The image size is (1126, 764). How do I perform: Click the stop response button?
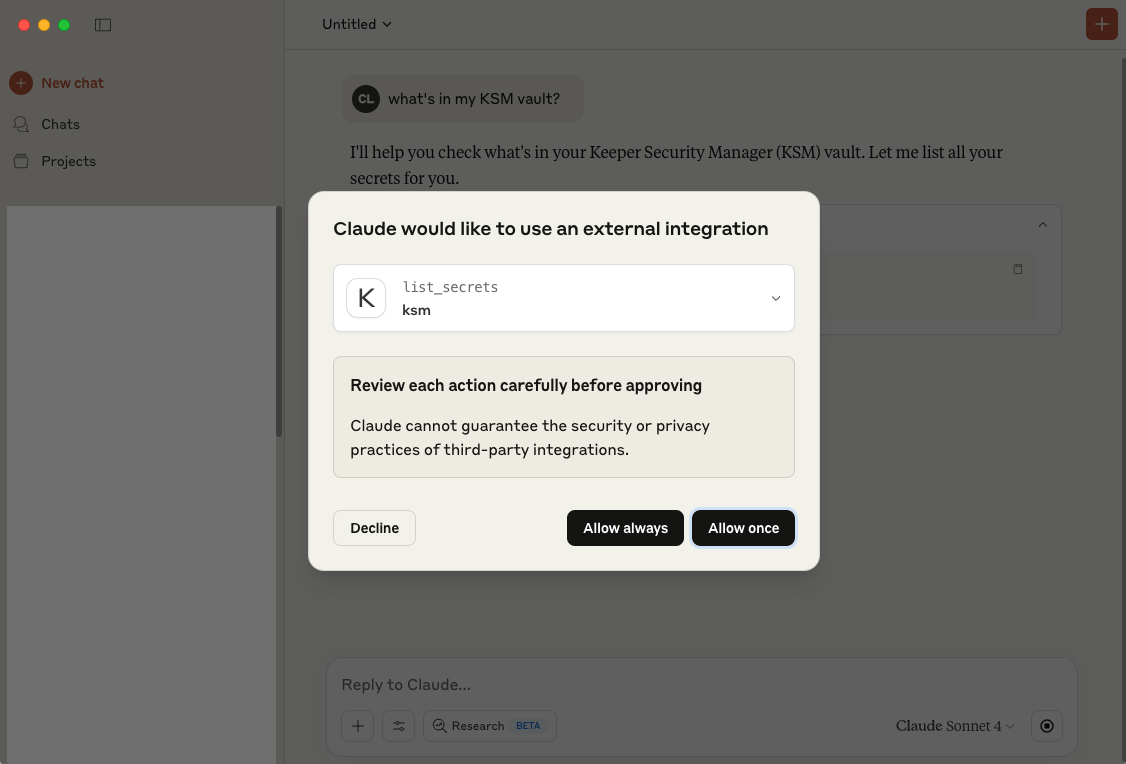[1047, 726]
